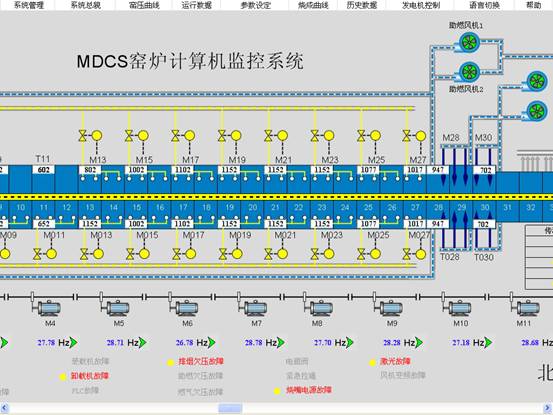Click the M13 burner valve icon
This screenshot has width=553, height=415.
(83, 136)
